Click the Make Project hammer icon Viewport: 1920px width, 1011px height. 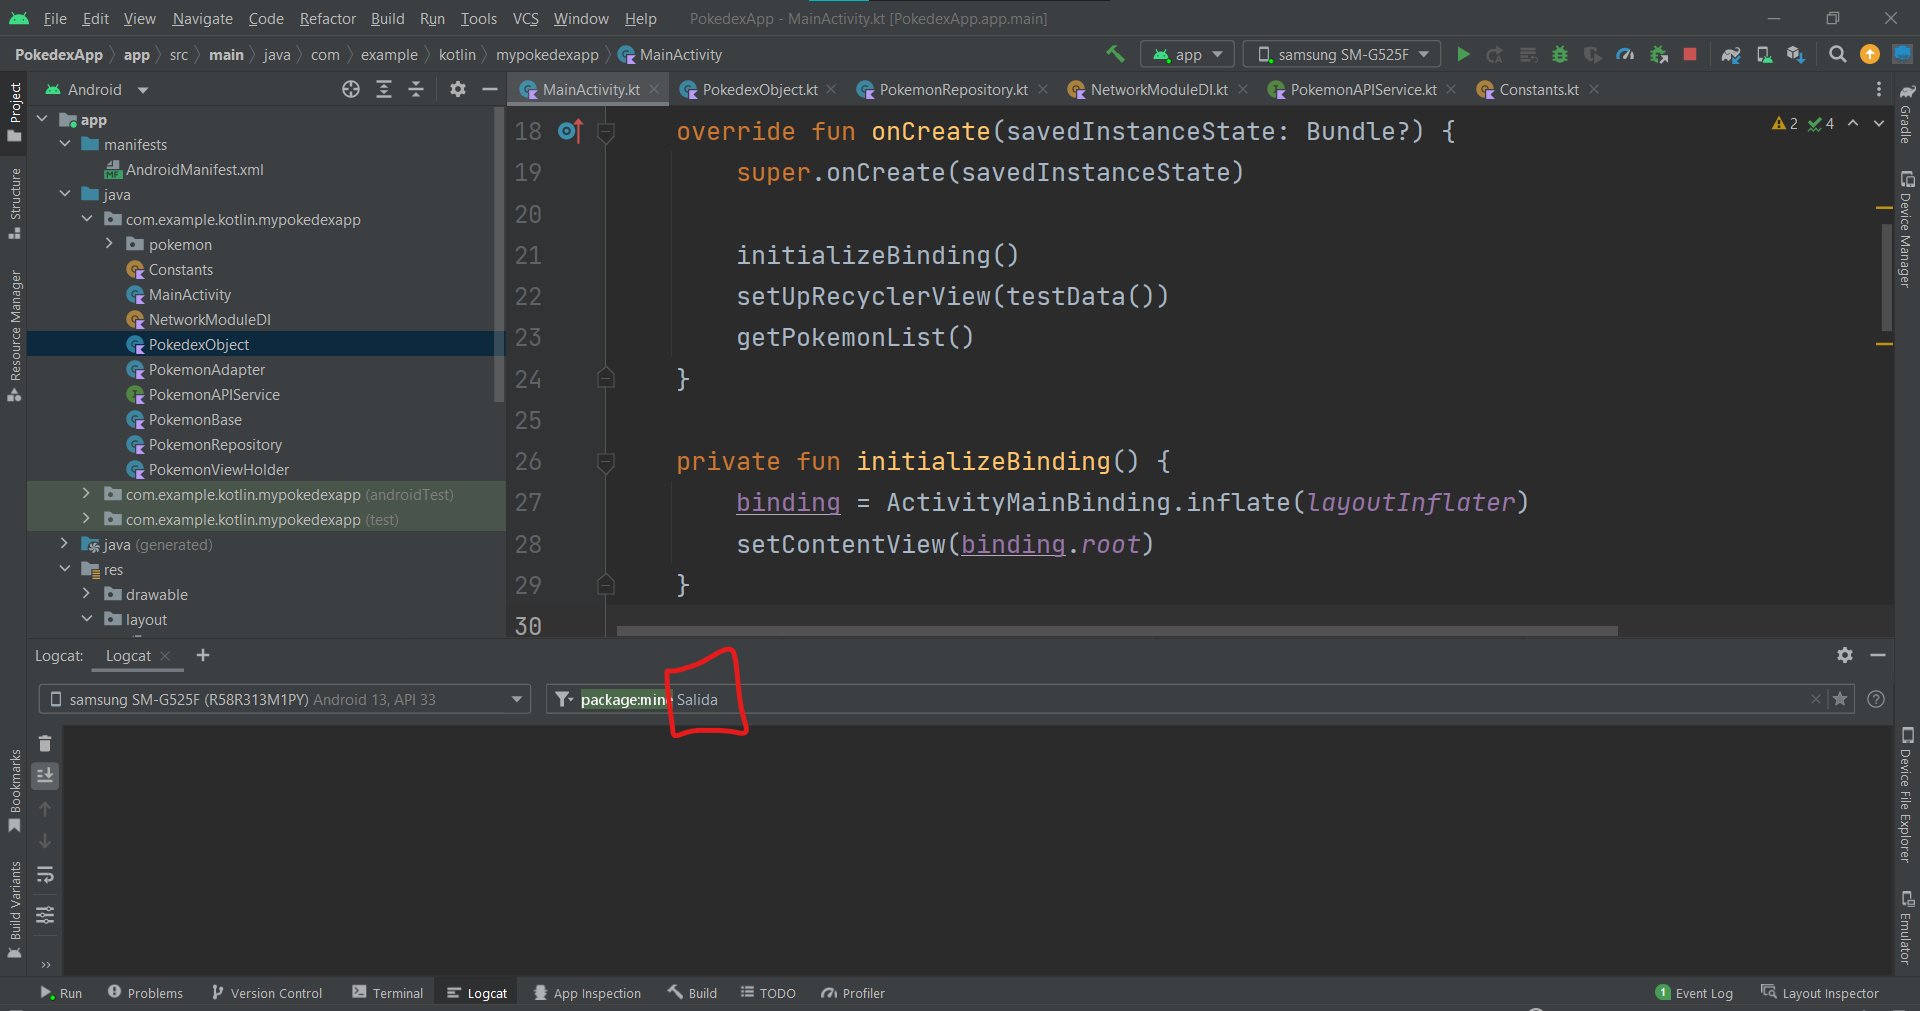[1115, 54]
